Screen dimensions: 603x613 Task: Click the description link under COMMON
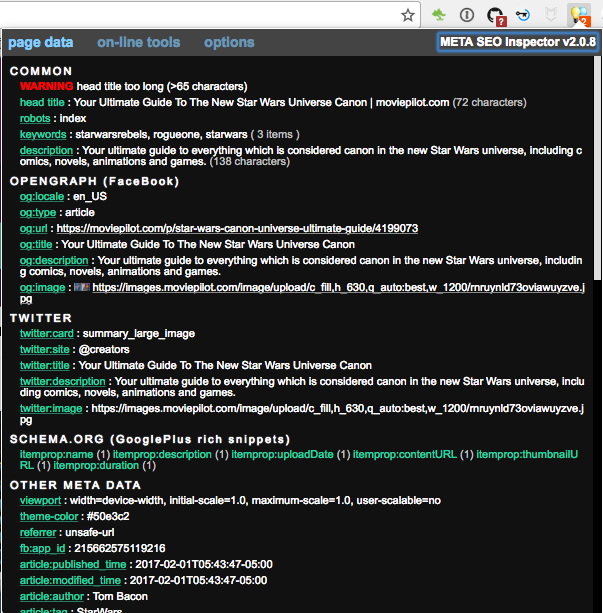pos(47,151)
